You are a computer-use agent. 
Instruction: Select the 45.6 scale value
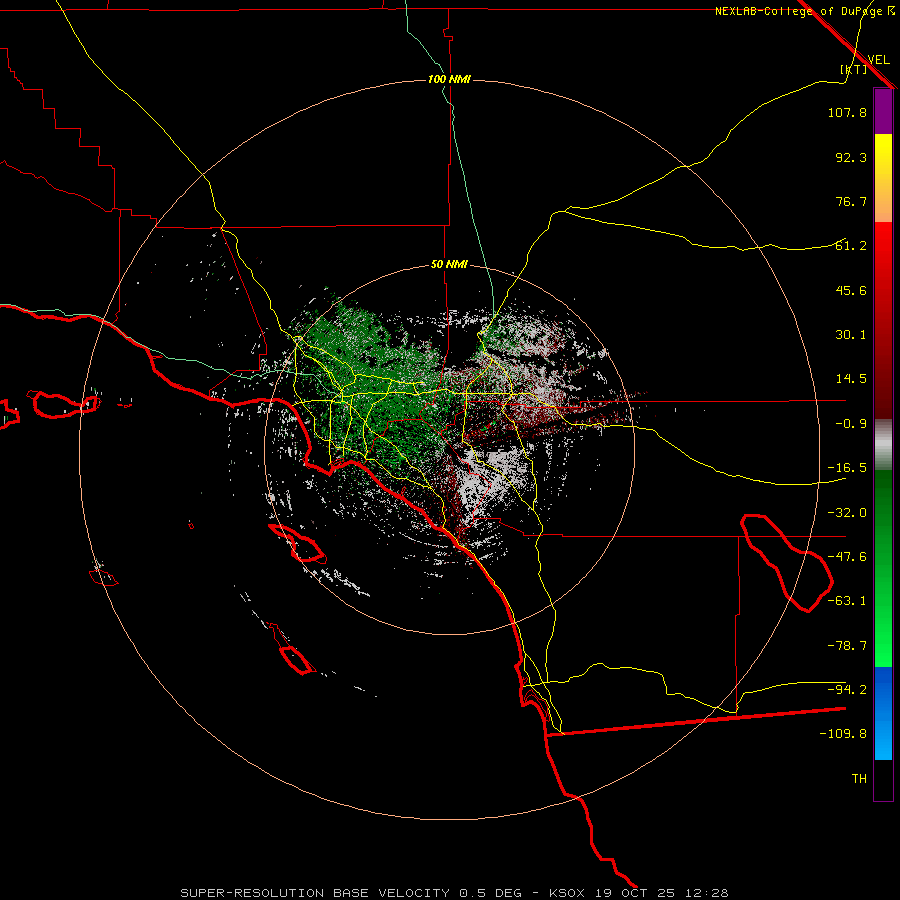click(x=851, y=290)
